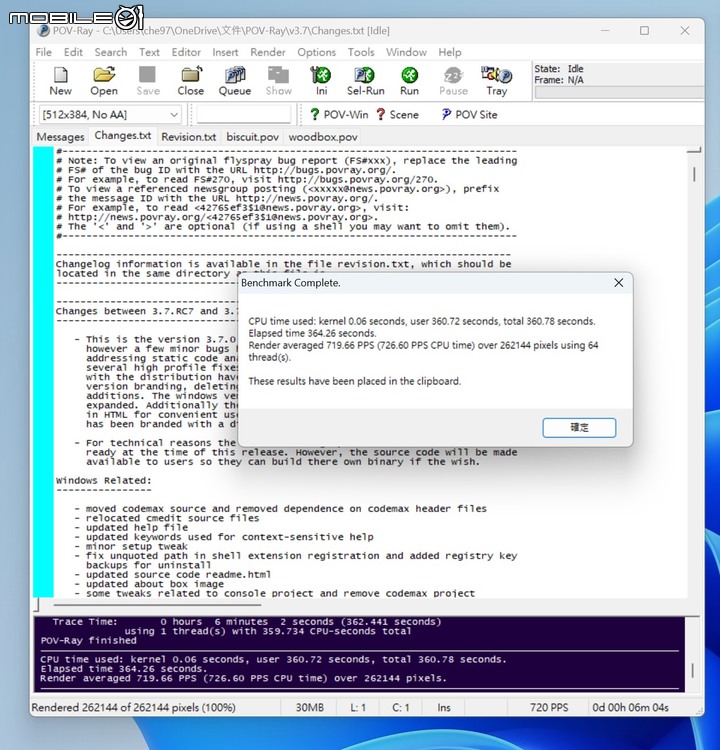Click the editor split handle above scrollbar

pyautogui.click(x=694, y=150)
